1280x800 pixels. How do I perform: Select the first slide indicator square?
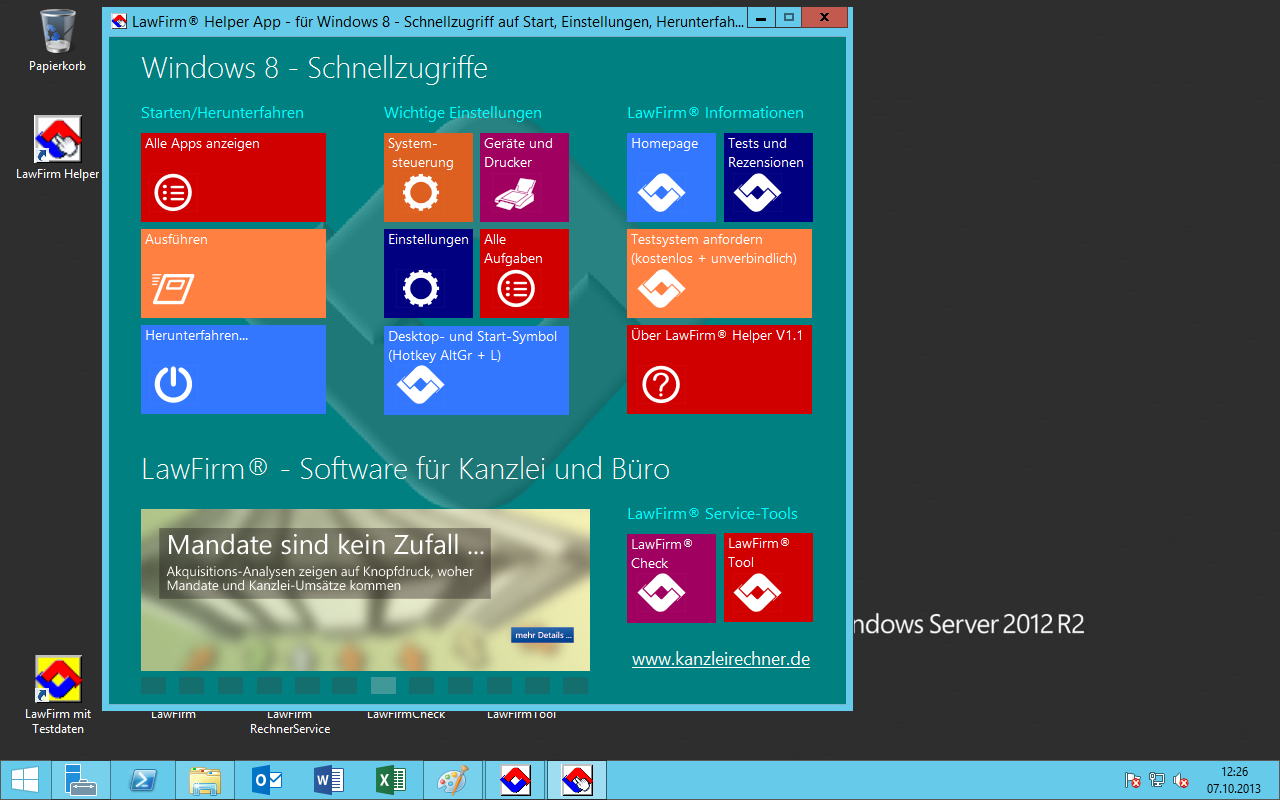(x=153, y=685)
